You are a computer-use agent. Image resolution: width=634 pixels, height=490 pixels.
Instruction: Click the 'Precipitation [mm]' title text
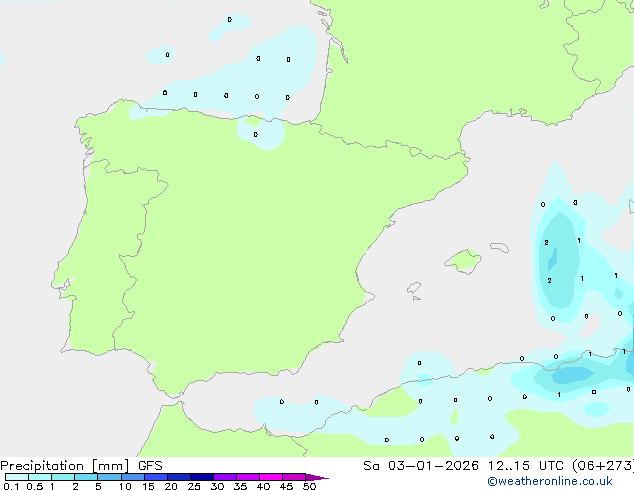65,466
